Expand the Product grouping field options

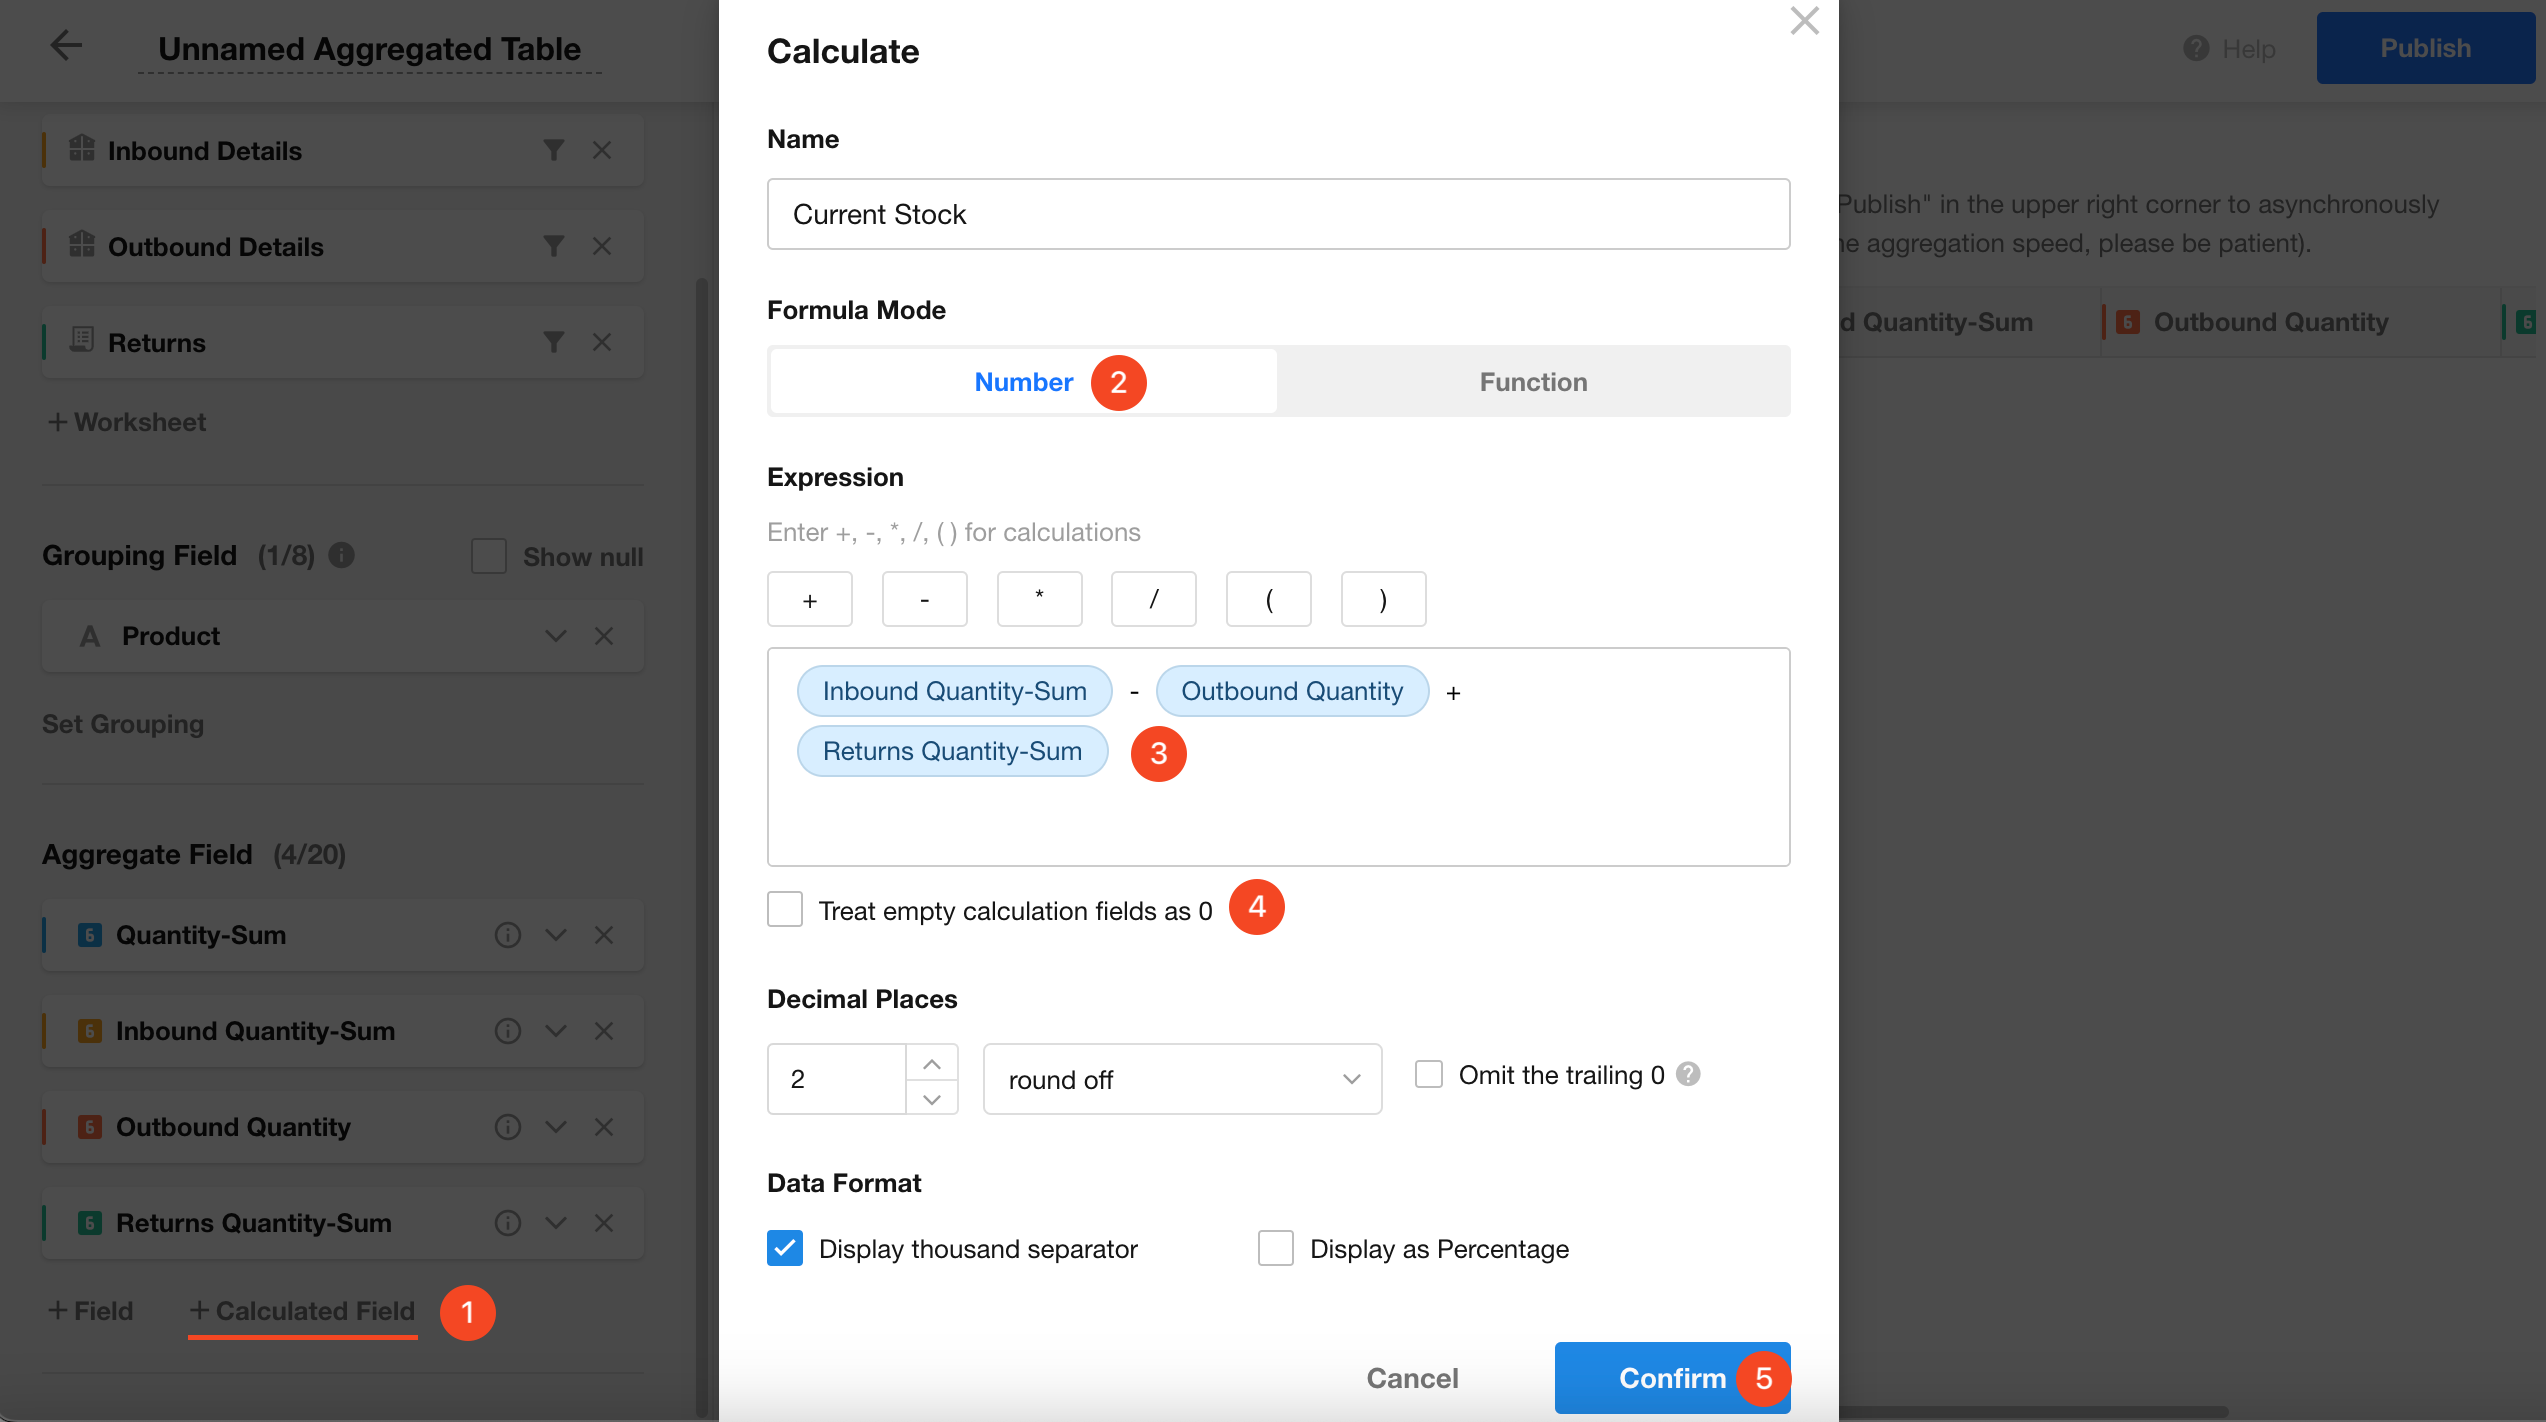click(556, 636)
